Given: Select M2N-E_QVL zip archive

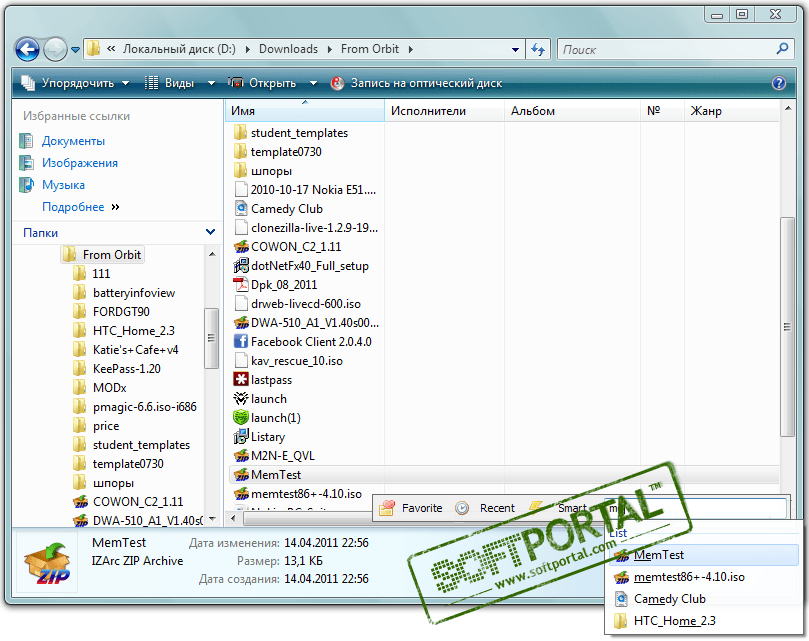Looking at the screenshot, I should pyautogui.click(x=283, y=456).
